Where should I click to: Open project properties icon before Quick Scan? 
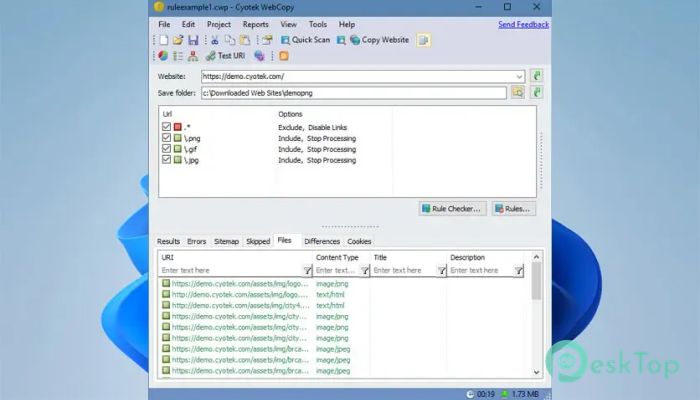pos(267,40)
